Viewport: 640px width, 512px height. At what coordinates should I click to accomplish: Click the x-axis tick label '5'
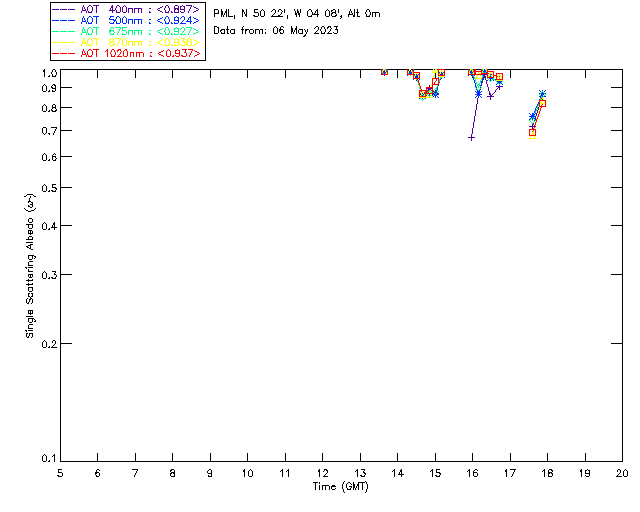[x=60, y=473]
